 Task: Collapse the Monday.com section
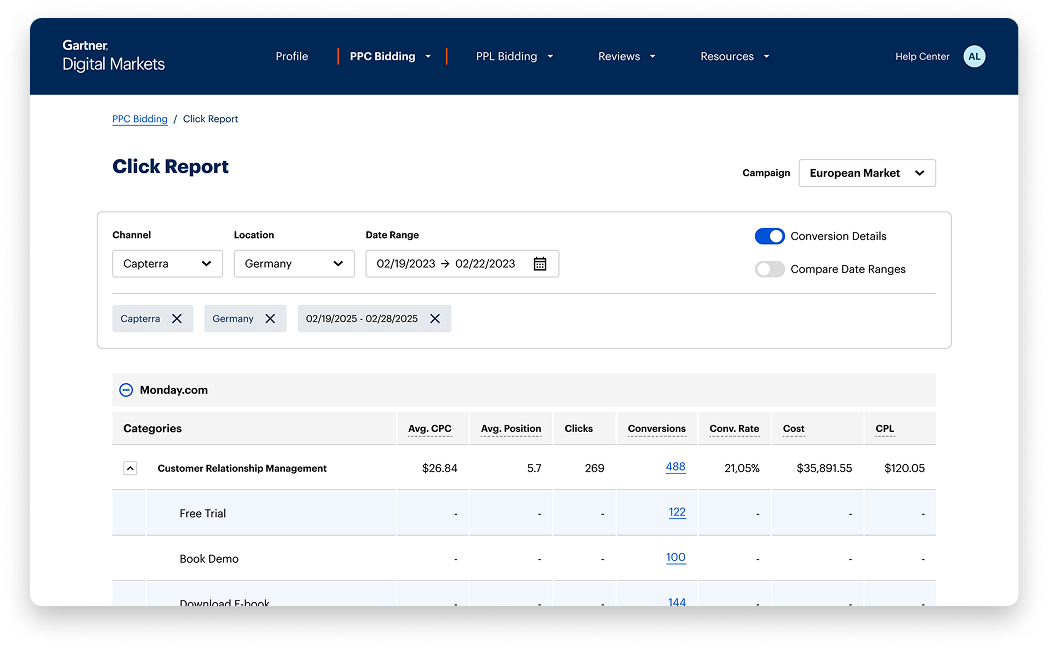click(126, 390)
